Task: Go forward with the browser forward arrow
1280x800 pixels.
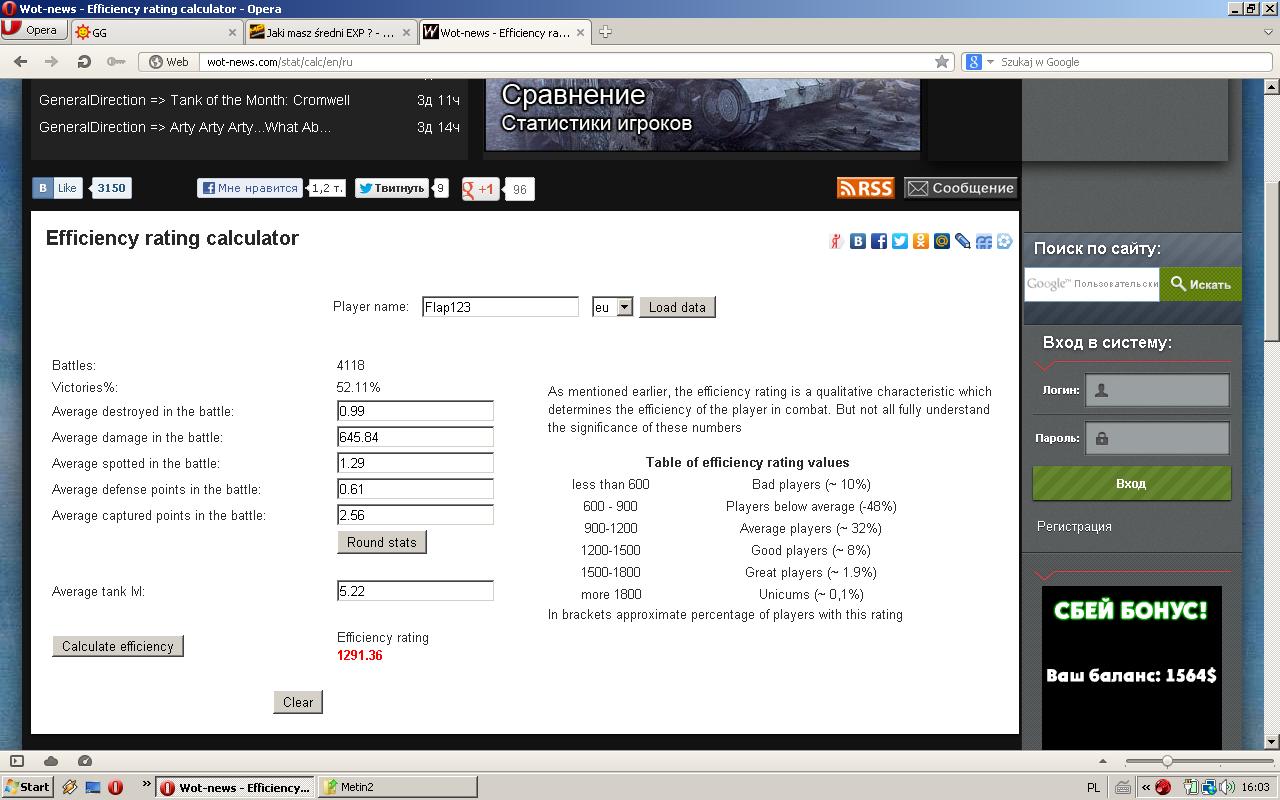Action: click(x=51, y=61)
